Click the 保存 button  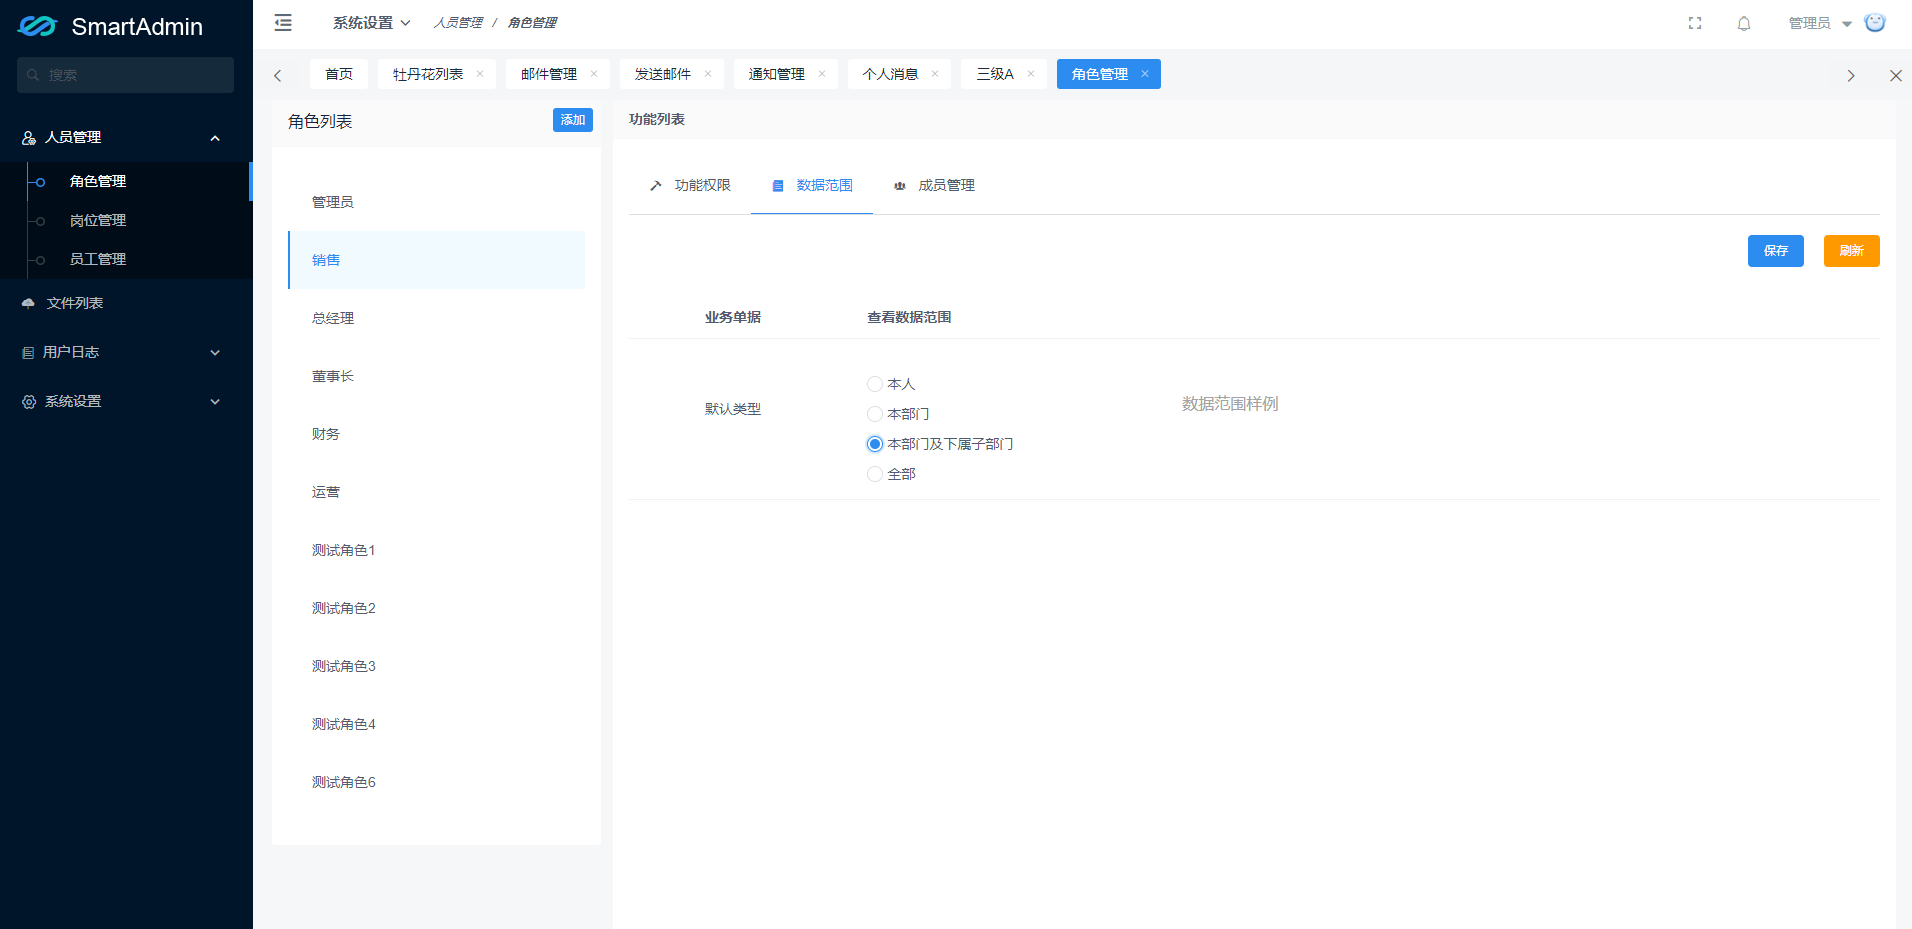tap(1775, 251)
